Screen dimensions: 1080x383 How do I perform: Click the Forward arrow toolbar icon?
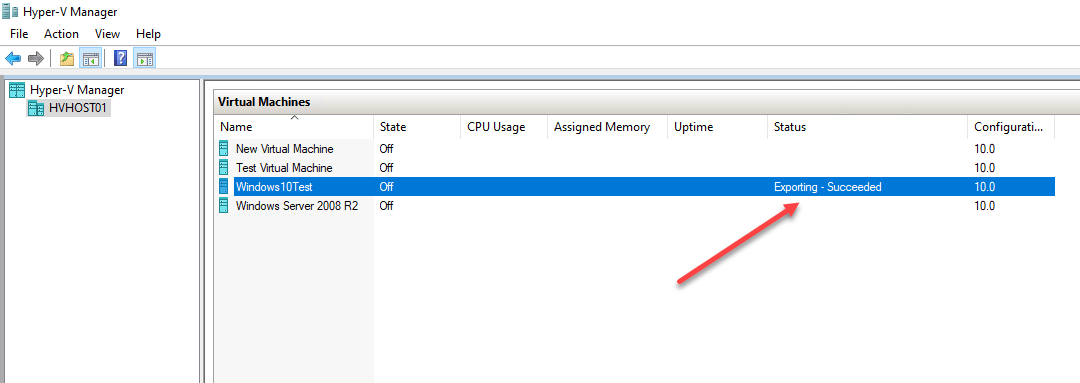click(x=35, y=59)
